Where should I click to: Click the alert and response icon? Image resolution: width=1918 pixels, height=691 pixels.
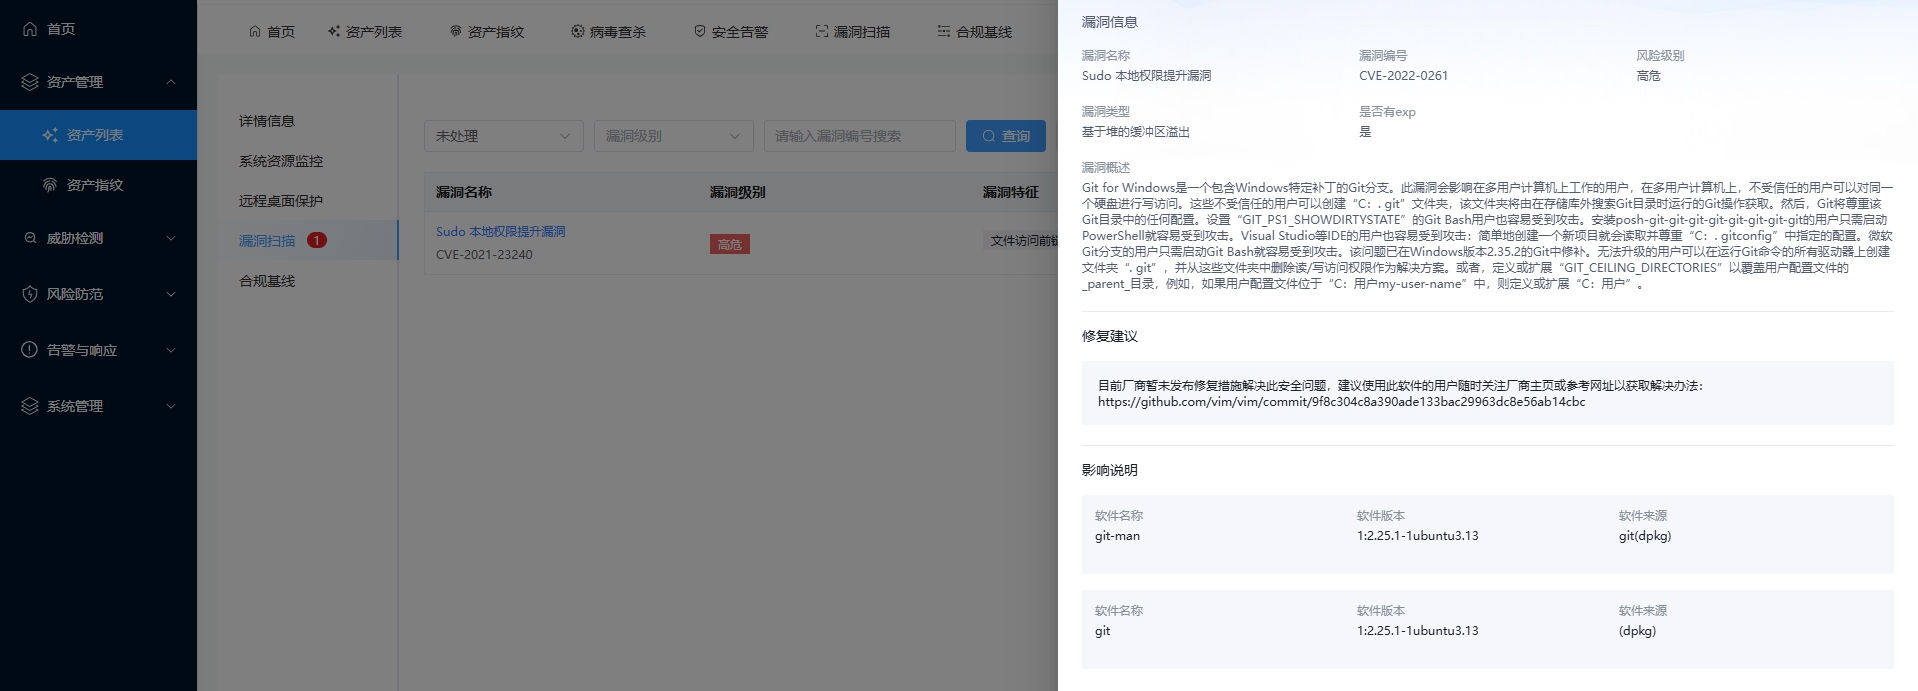point(30,350)
